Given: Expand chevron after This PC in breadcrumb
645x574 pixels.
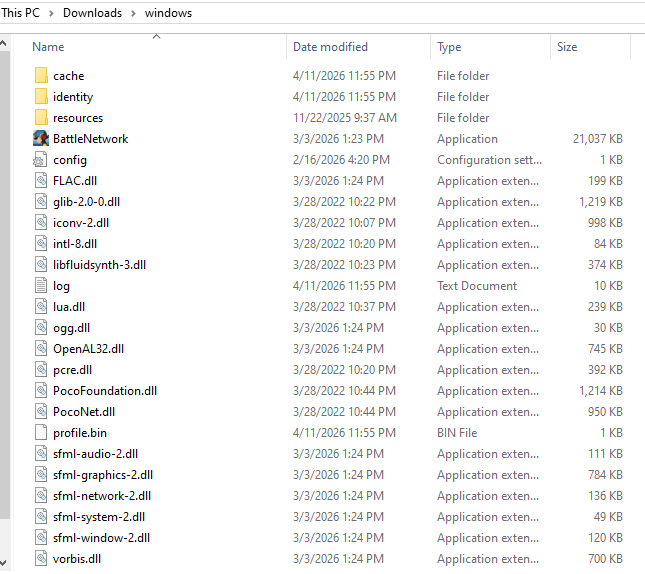Looking at the screenshot, I should [x=51, y=13].
